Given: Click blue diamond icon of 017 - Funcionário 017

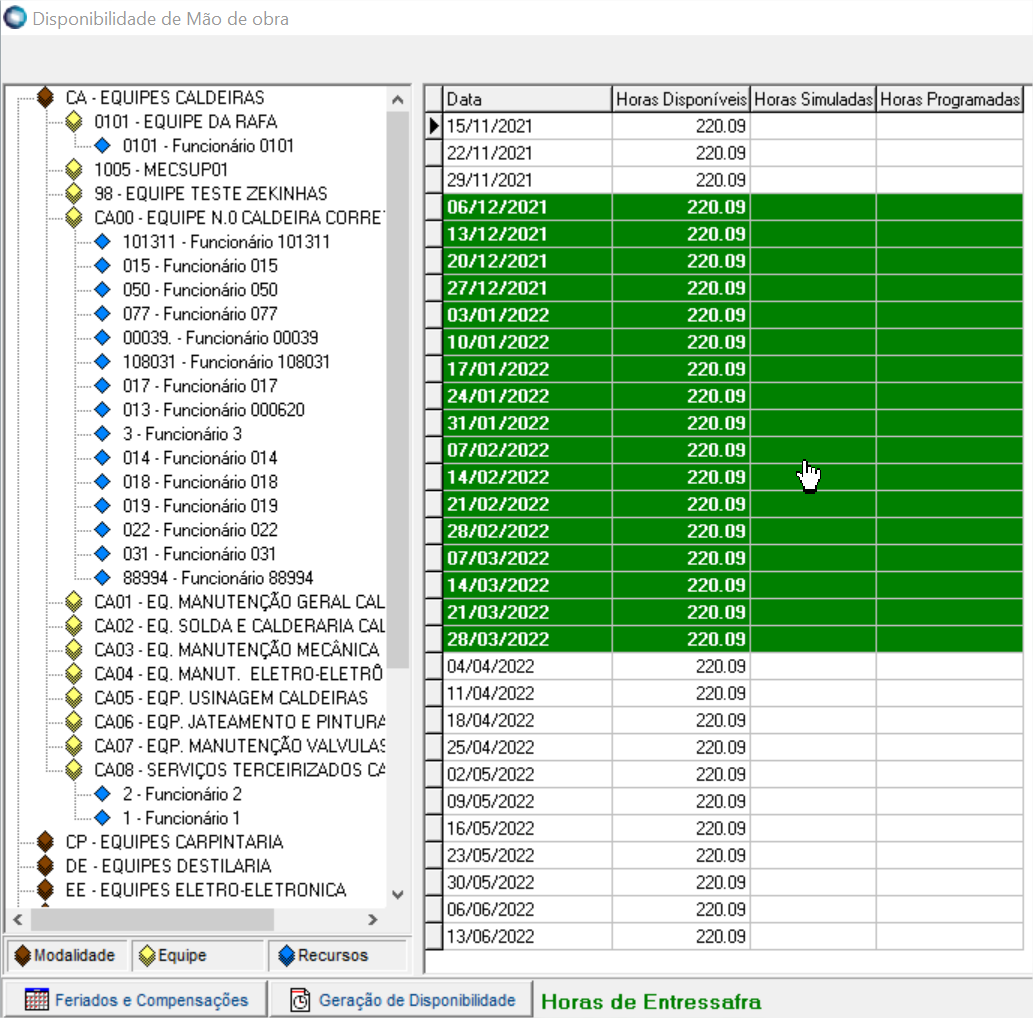Looking at the screenshot, I should [x=102, y=385].
